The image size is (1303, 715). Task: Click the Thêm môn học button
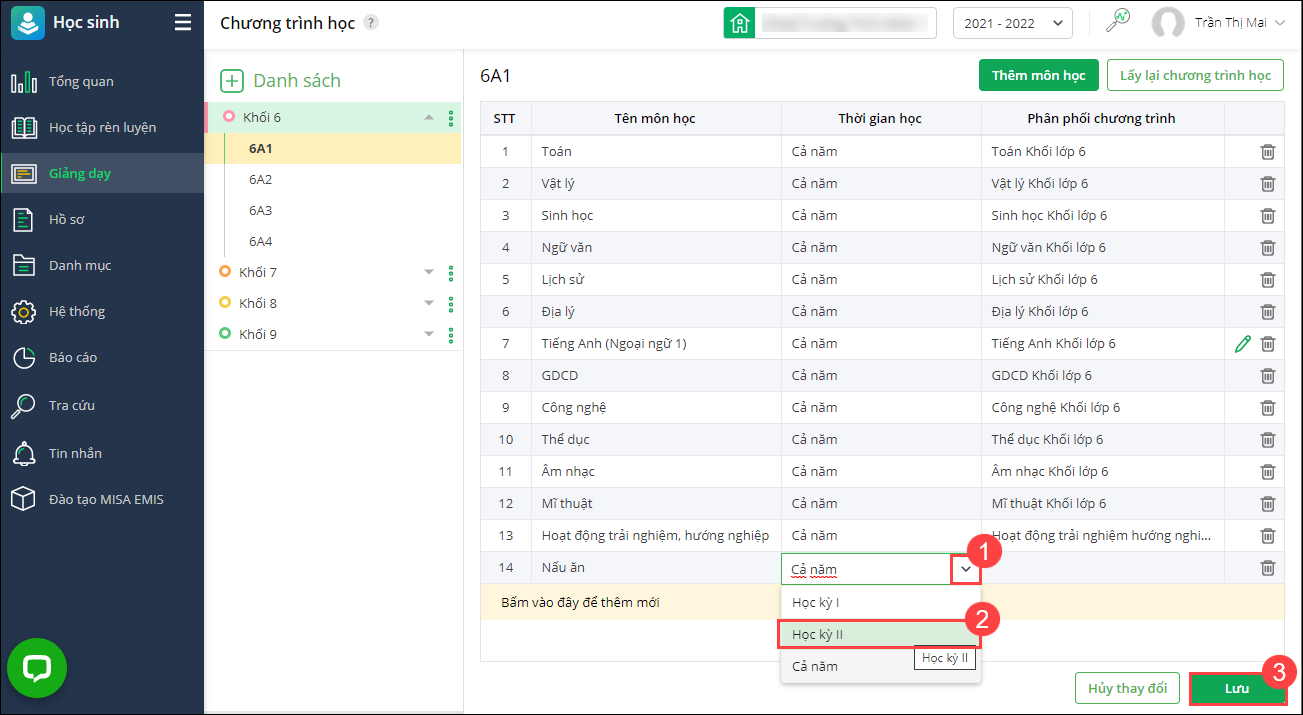1038,75
